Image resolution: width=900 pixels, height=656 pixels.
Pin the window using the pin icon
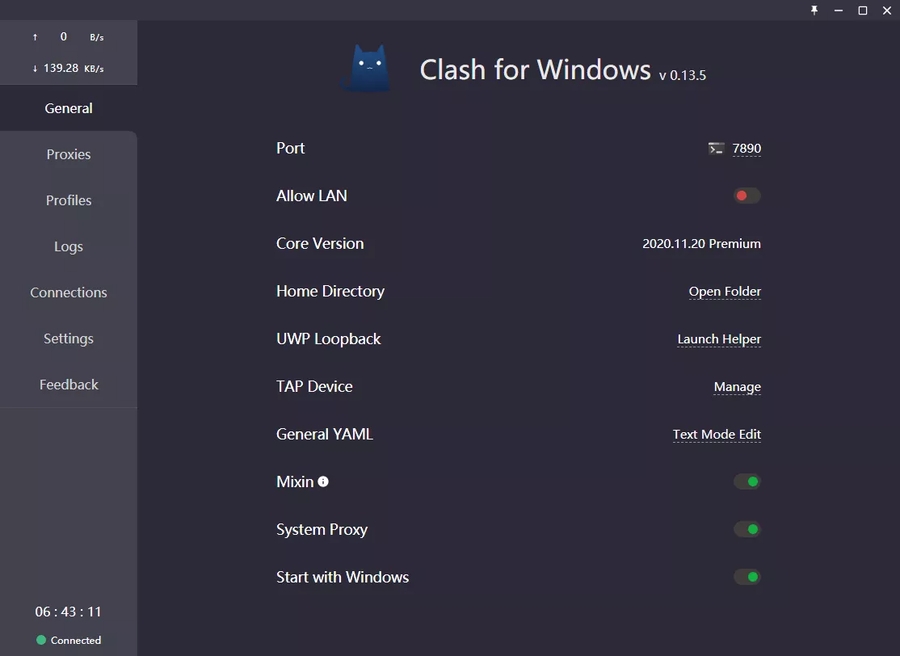[x=814, y=10]
